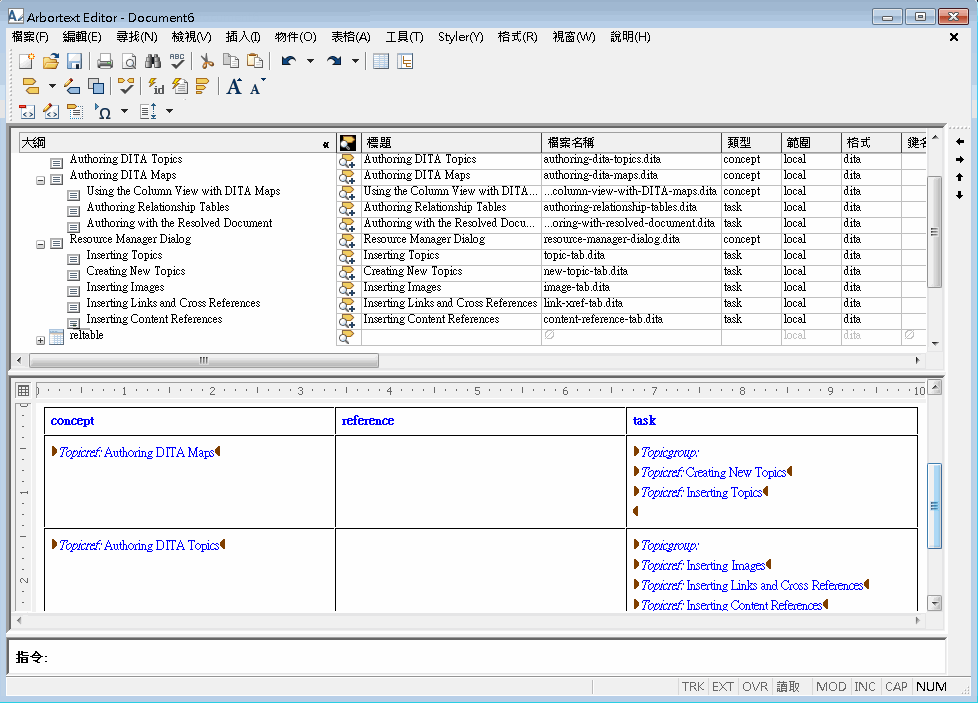Select Authoring Relationship Tables in outline tree

coord(158,207)
